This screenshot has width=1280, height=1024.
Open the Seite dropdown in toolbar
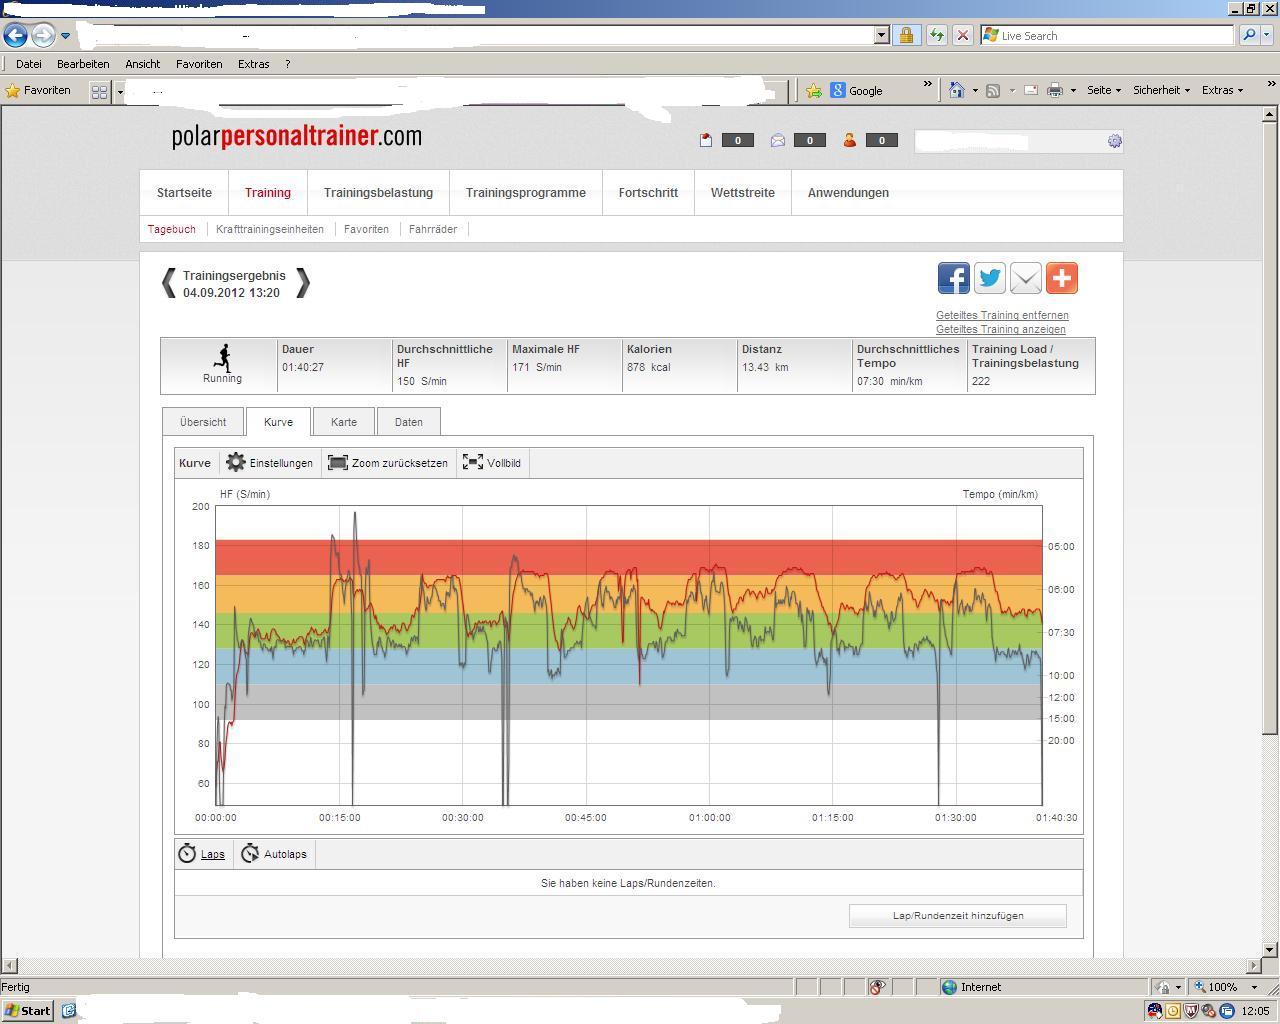(x=1103, y=90)
